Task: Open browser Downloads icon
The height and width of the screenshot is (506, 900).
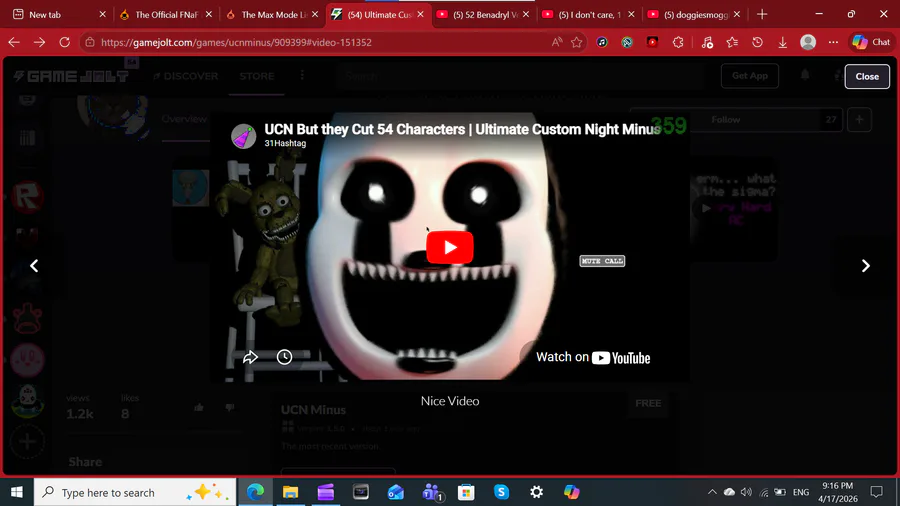Action: coord(782,42)
